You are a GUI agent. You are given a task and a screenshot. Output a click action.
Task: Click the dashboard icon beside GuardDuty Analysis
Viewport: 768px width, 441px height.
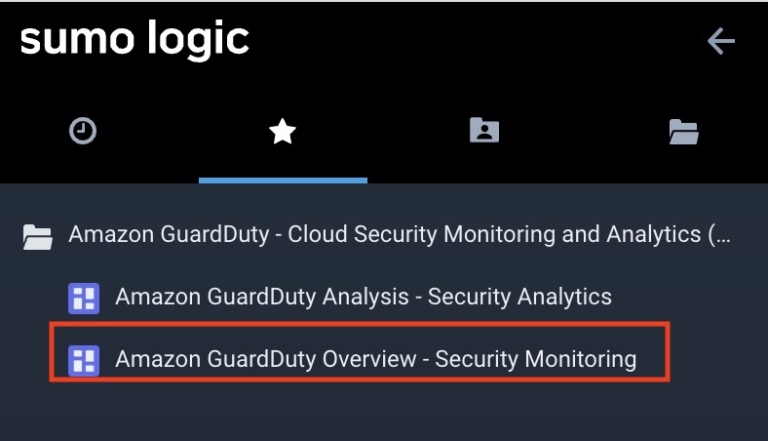[x=82, y=297]
